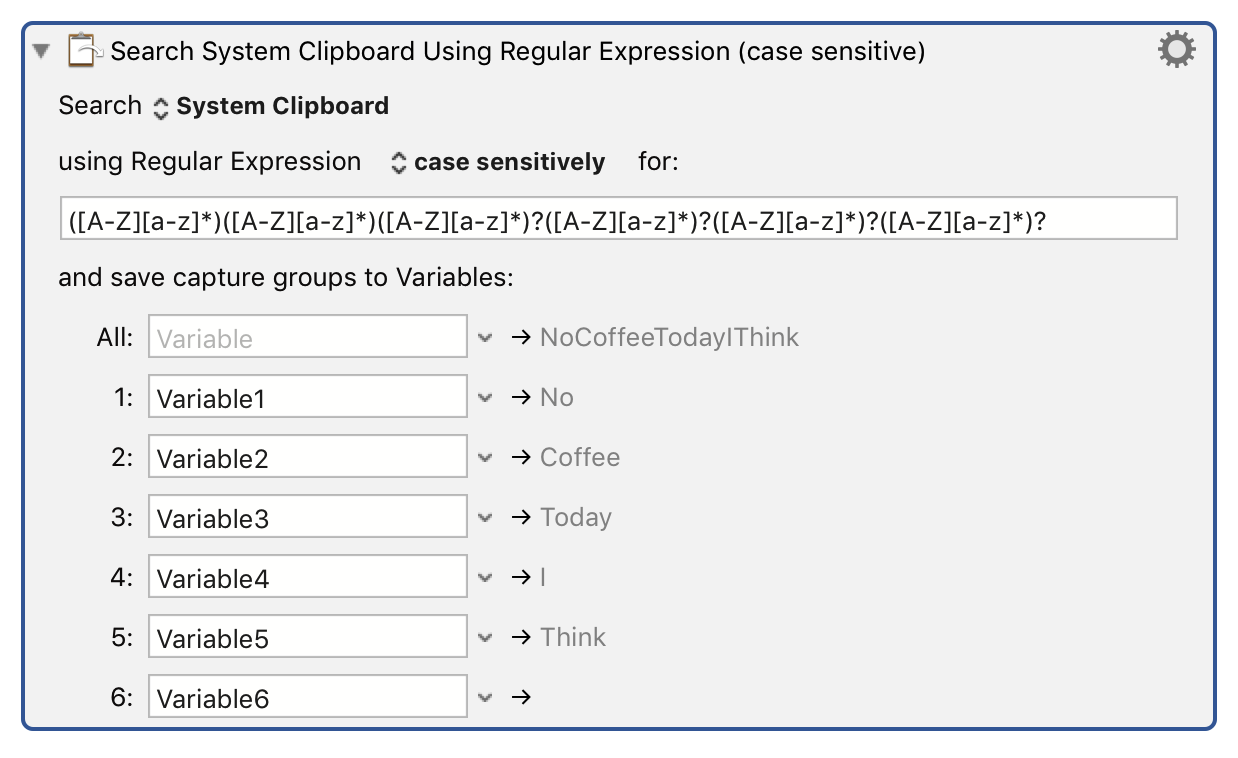Click the arrow beside Variable6

coord(521,697)
